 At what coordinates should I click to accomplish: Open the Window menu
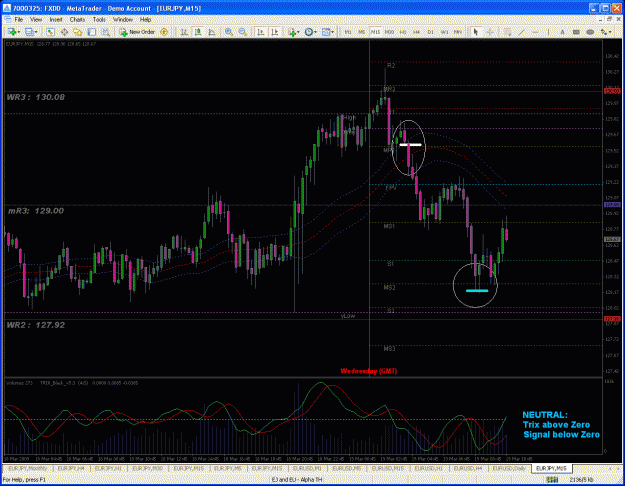coord(123,19)
